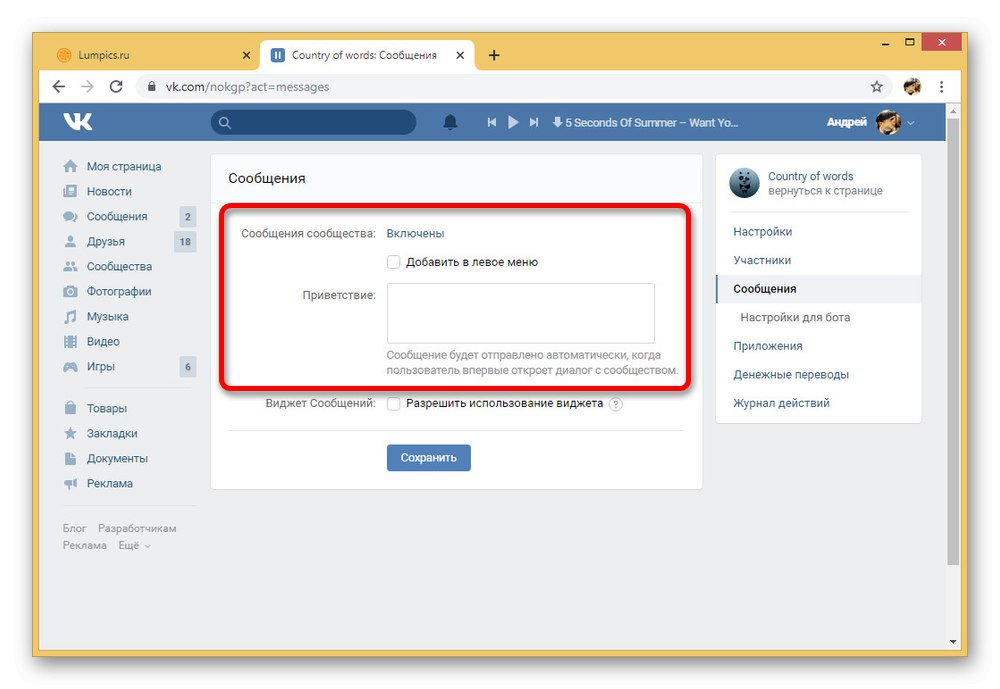The width and height of the screenshot is (1000, 689).
Task: Click the Игры gamepad icon
Action: tap(70, 367)
